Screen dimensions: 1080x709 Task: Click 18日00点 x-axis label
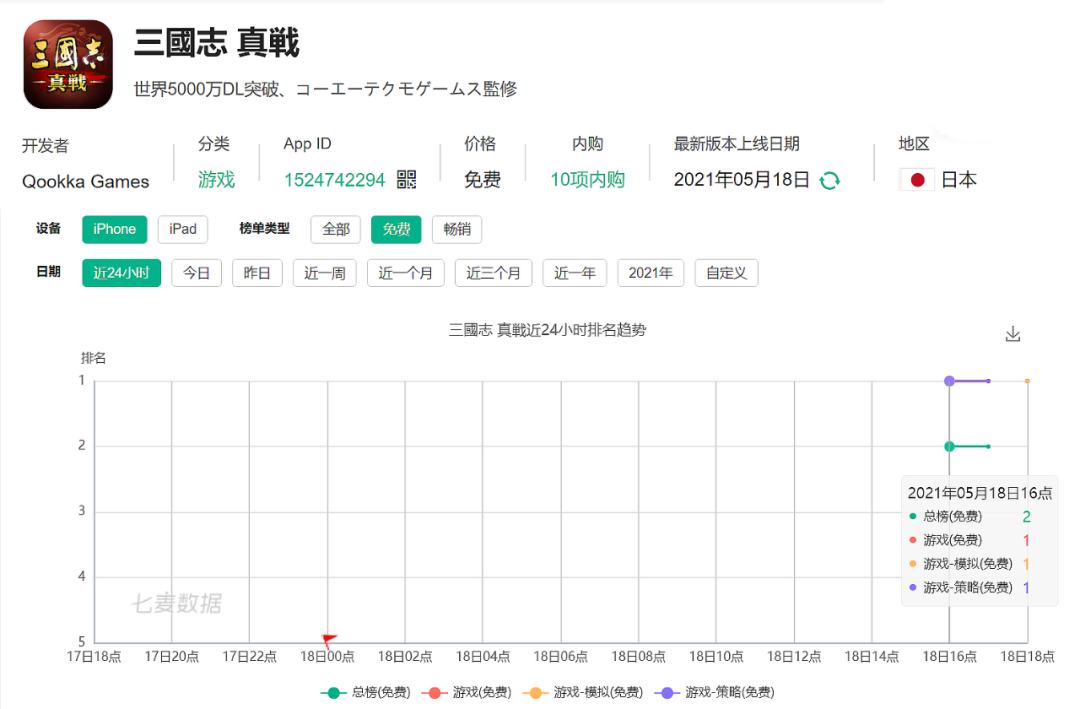tap(327, 657)
